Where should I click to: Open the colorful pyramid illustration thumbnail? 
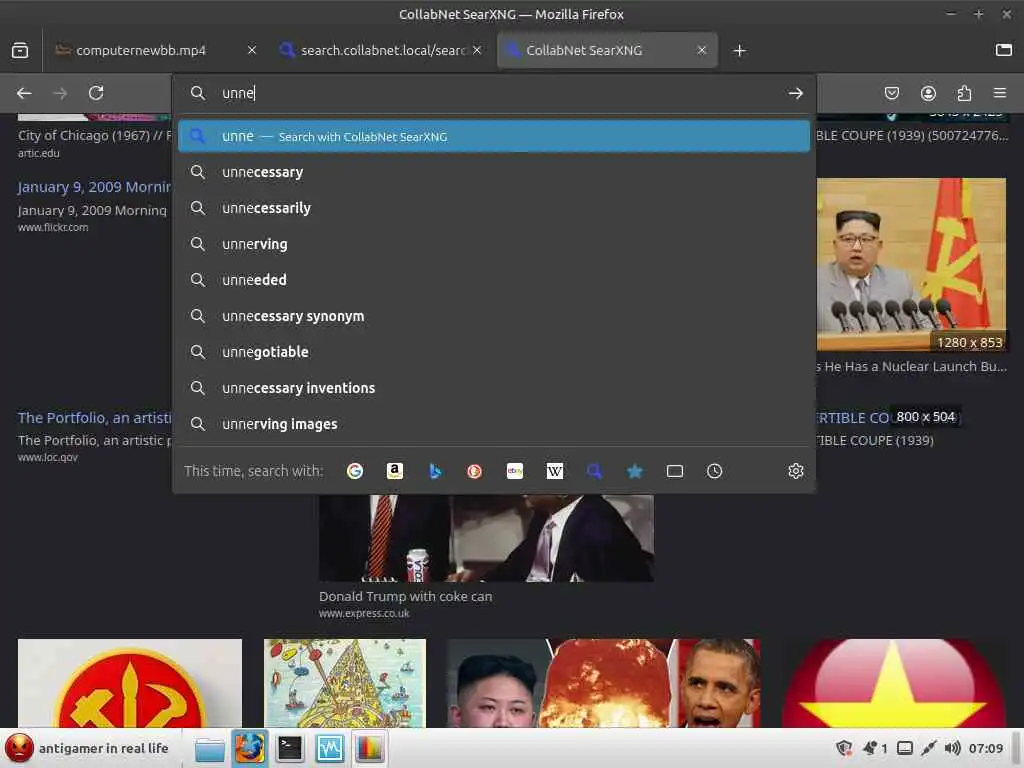pos(345,683)
